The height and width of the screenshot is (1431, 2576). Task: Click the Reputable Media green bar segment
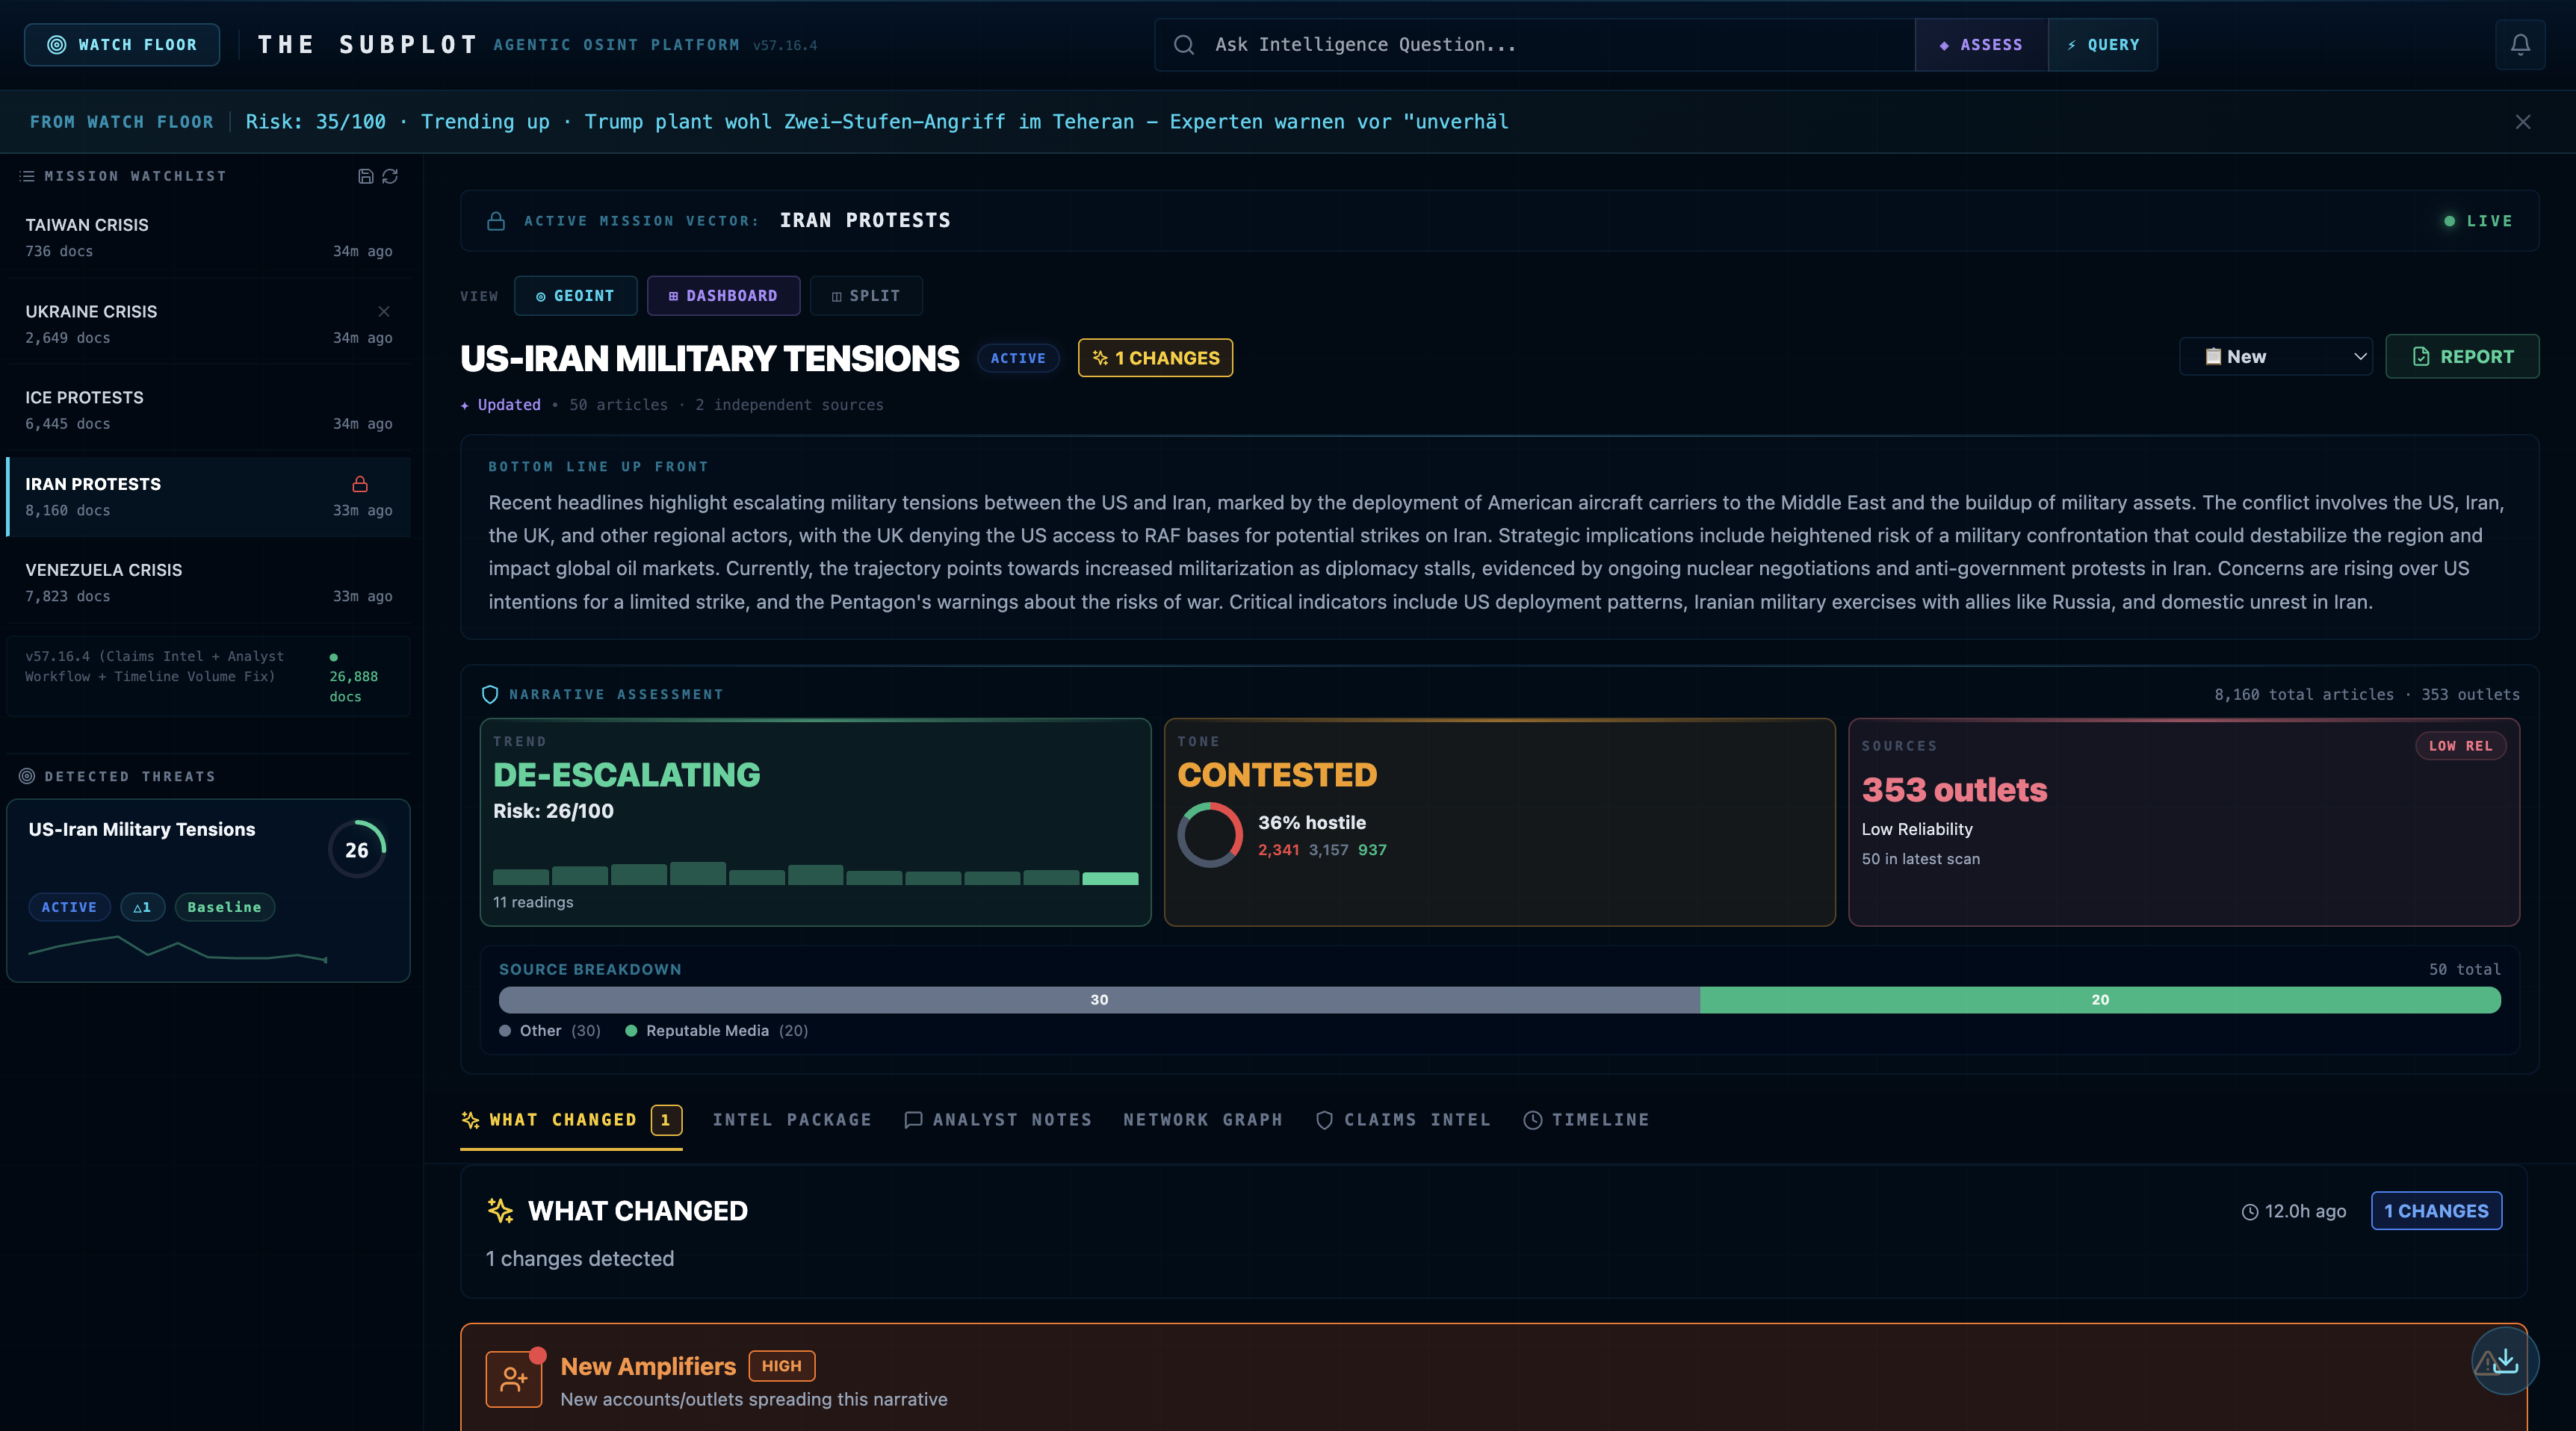tap(2100, 1000)
